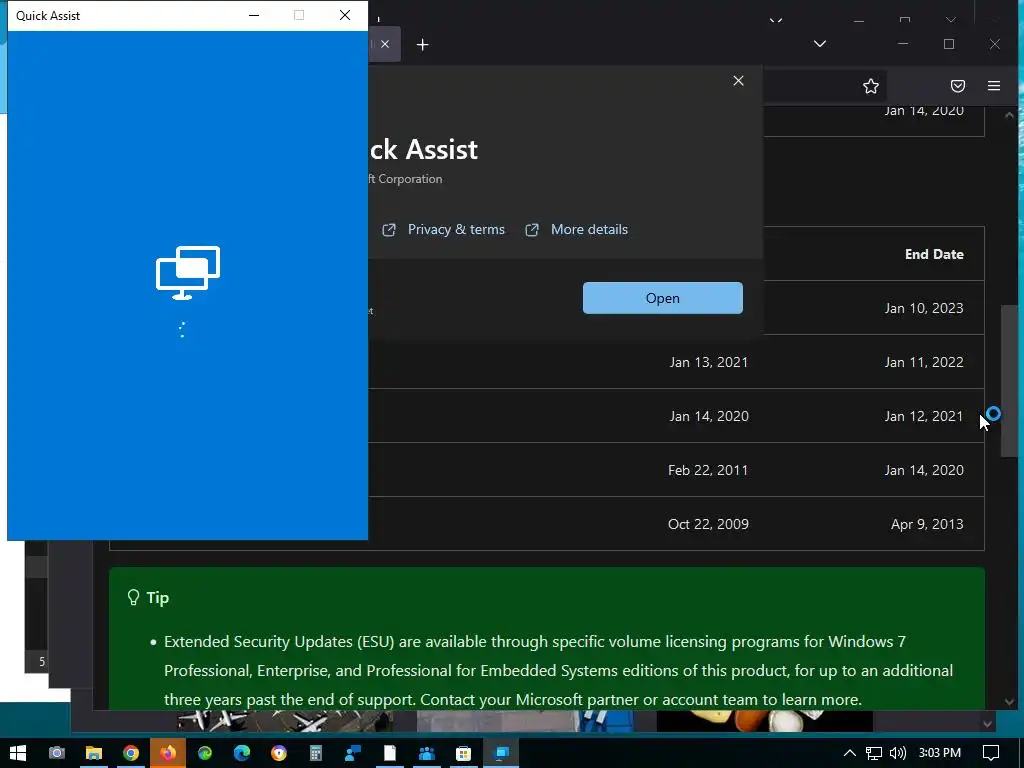Screen dimensions: 1024x768
Task: Click the End Date column header
Action: coord(934,254)
